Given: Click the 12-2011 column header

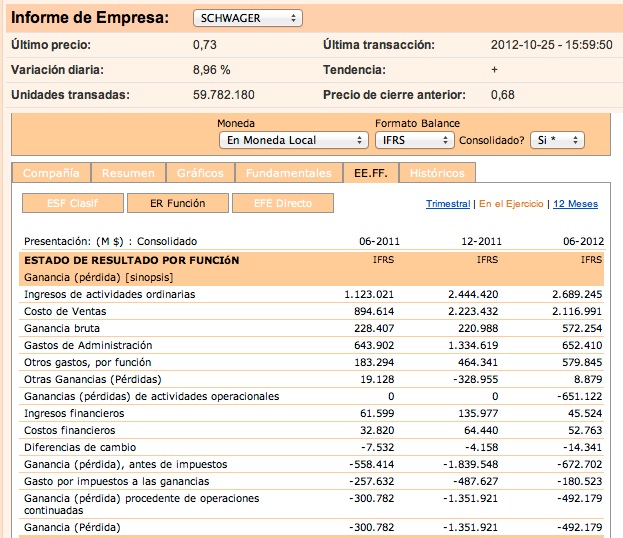Looking at the screenshot, I should tap(481, 241).
